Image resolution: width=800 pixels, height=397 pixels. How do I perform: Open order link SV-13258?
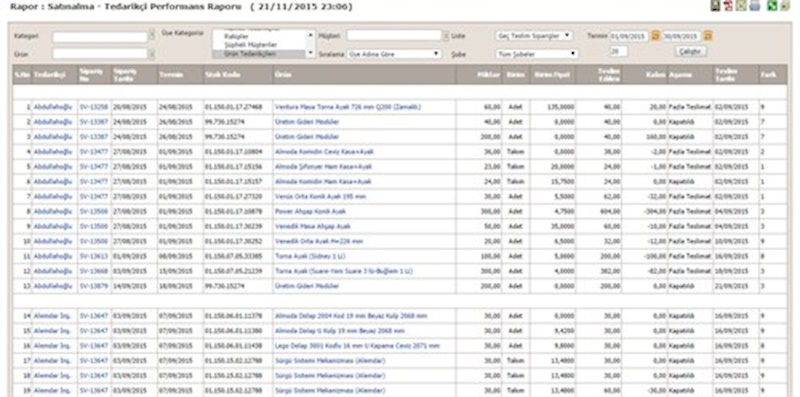(x=94, y=107)
